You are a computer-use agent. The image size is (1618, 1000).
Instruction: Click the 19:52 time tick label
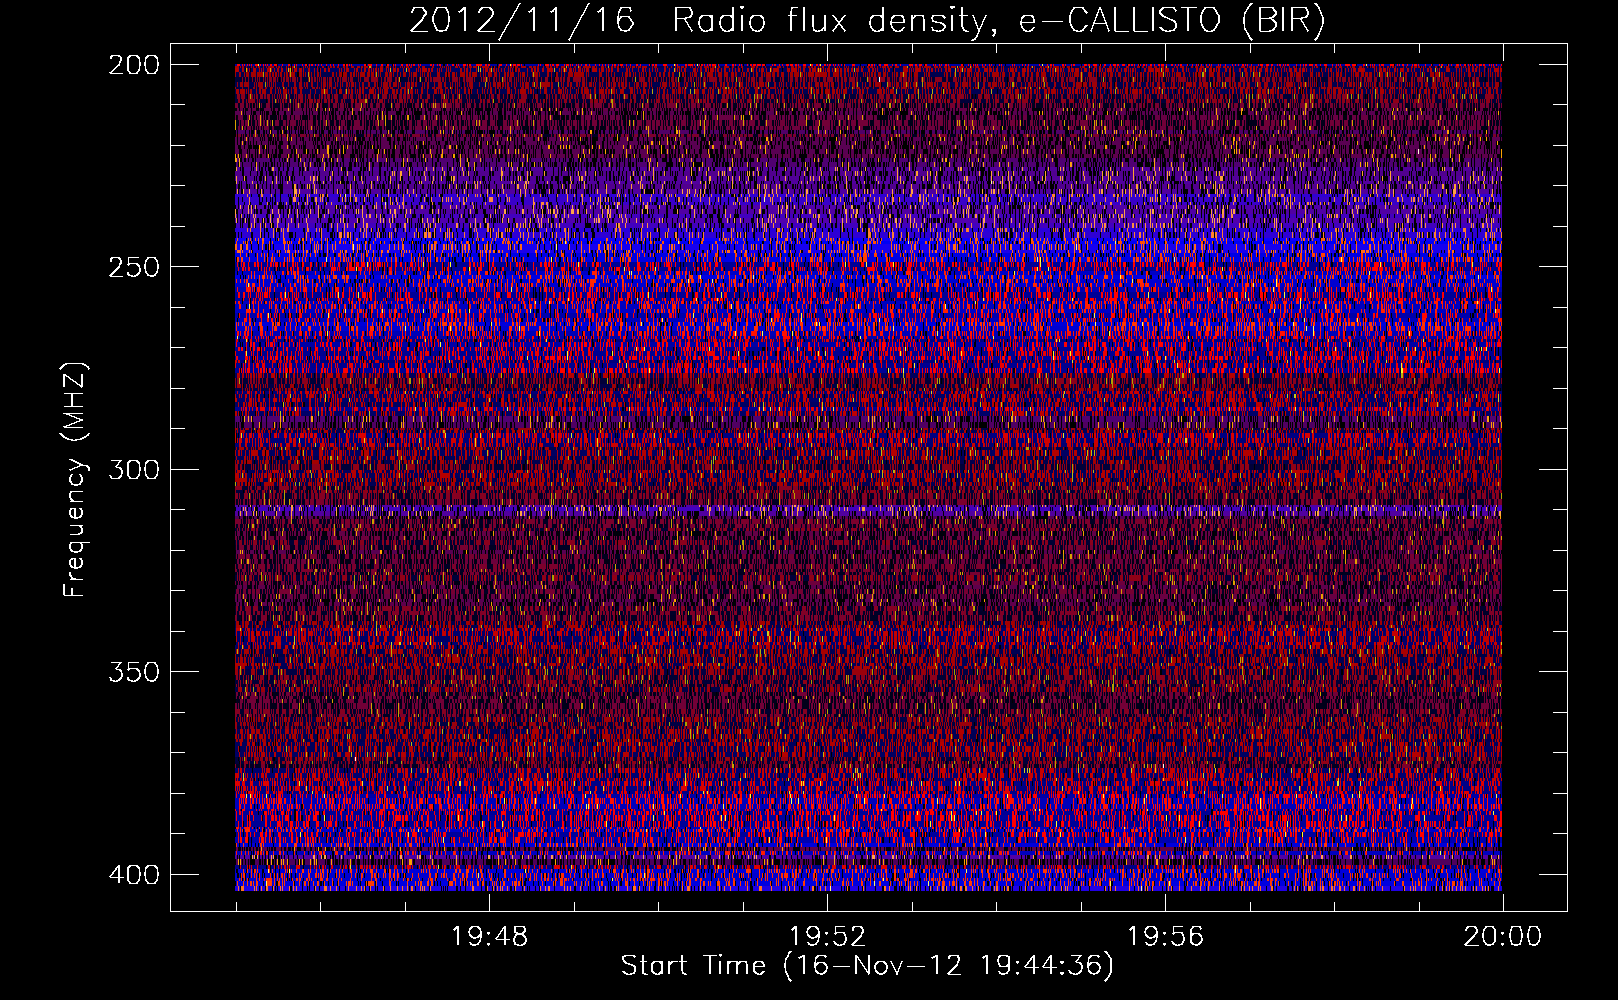827,937
